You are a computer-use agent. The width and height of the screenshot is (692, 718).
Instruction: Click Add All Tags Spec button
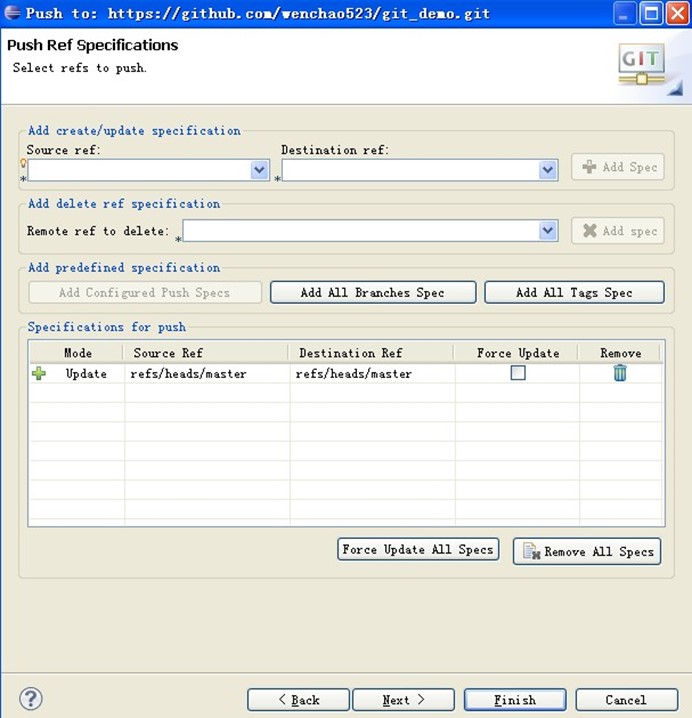[x=574, y=292]
